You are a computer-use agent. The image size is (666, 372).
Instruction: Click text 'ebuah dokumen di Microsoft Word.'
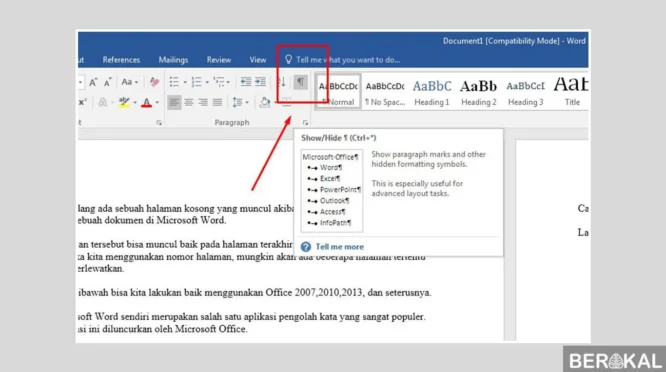152,220
